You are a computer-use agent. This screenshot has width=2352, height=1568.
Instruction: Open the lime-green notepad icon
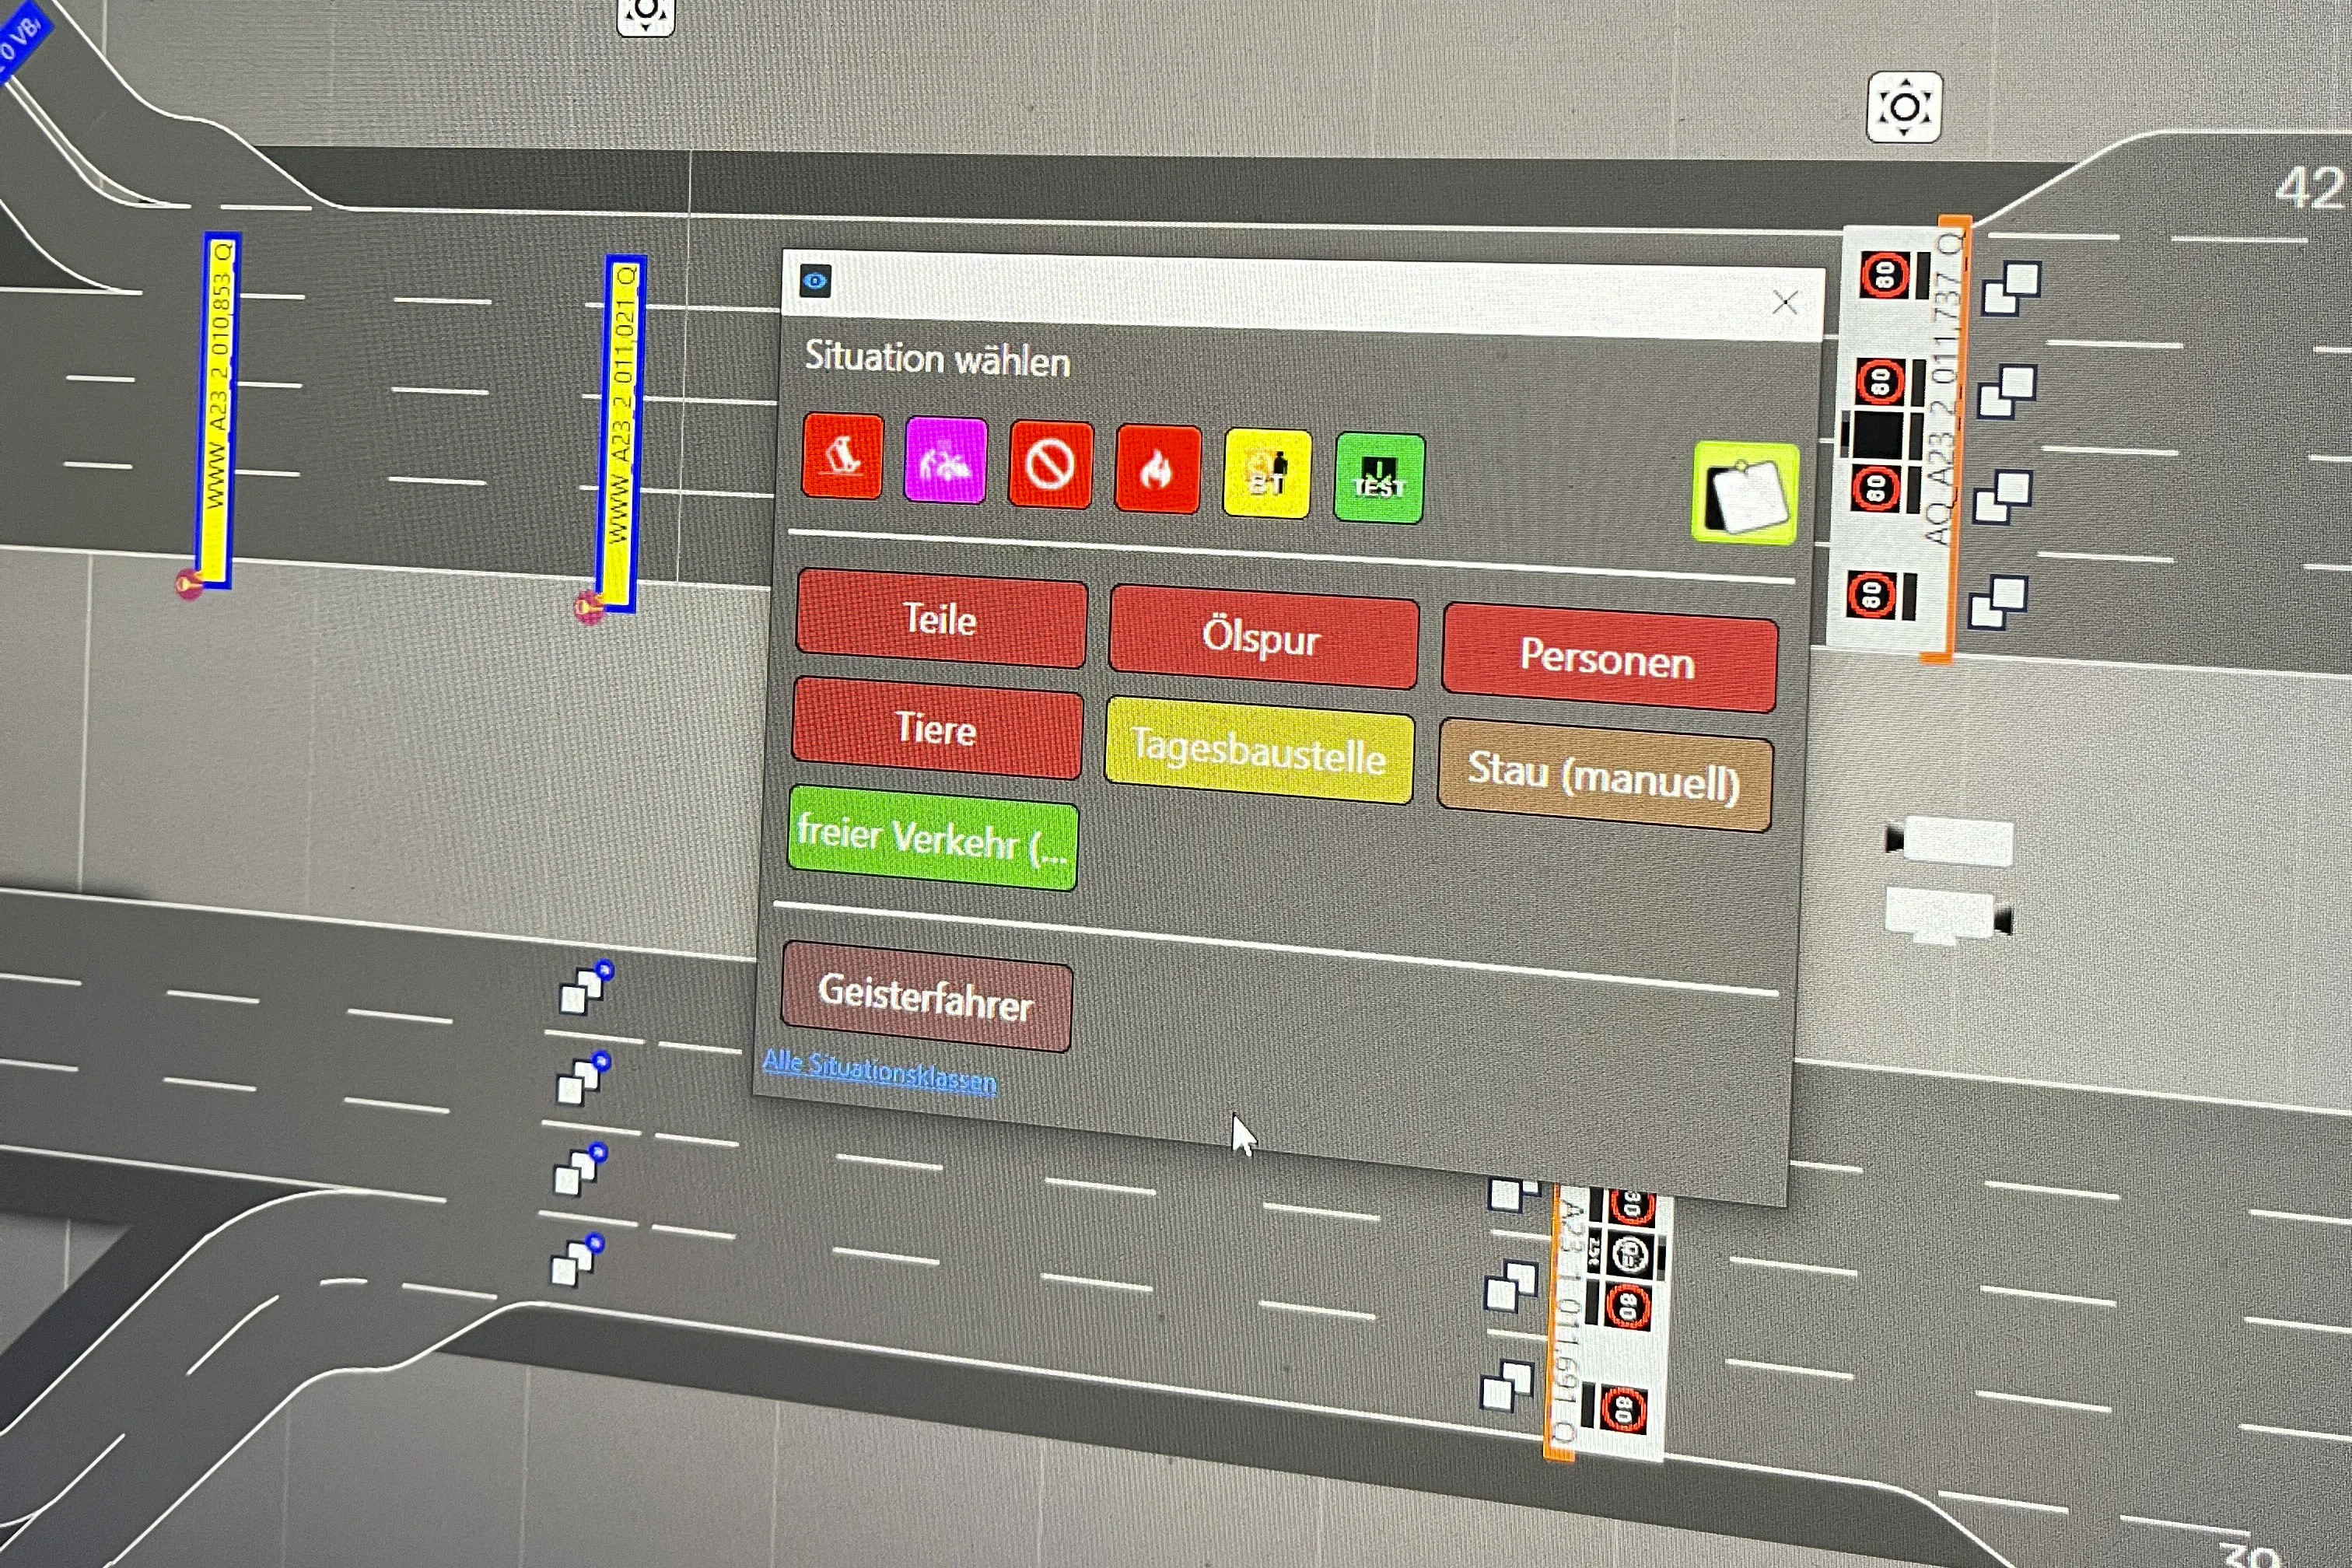pyautogui.click(x=1745, y=494)
